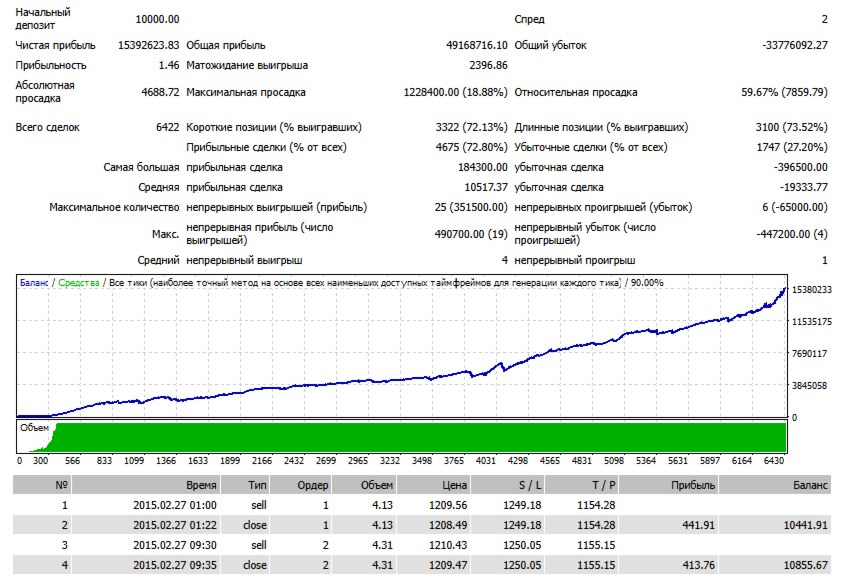Select the chart y-axis label 11535175

[812, 322]
